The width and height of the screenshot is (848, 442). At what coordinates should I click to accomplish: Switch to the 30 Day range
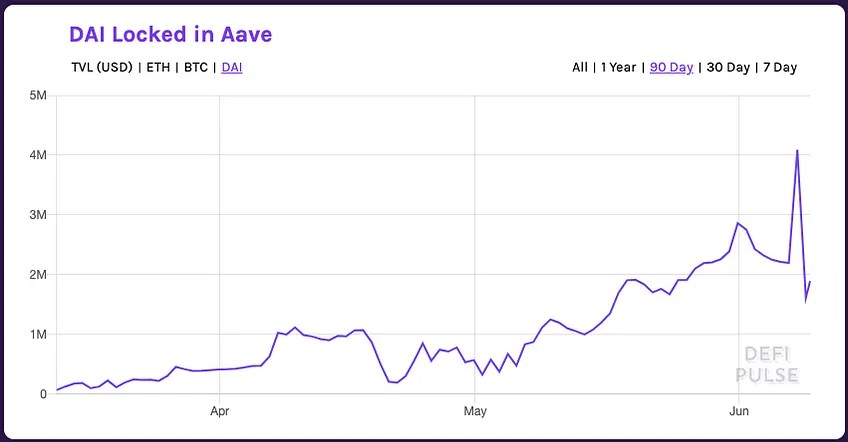tap(728, 68)
